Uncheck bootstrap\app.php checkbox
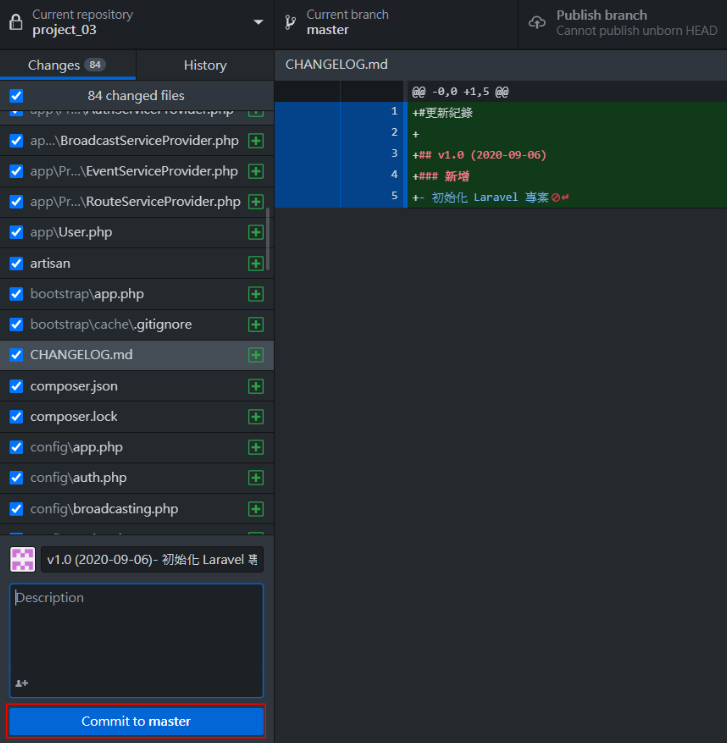This screenshot has height=743, width=727. (x=17, y=294)
